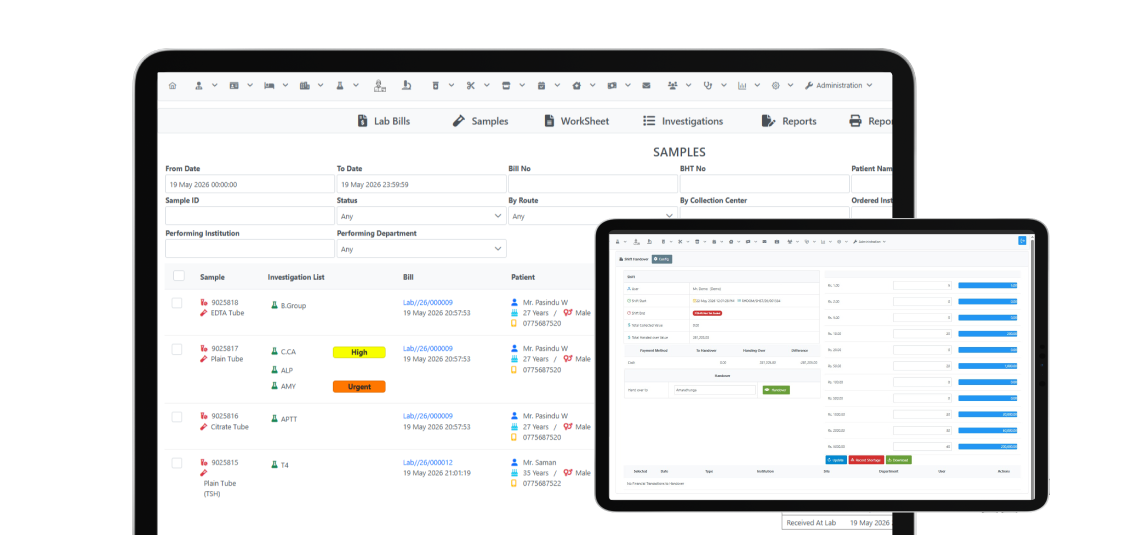Viewport: 1139px width, 535px height.
Task: Open the stethoscope icon menu
Action: [708, 86]
